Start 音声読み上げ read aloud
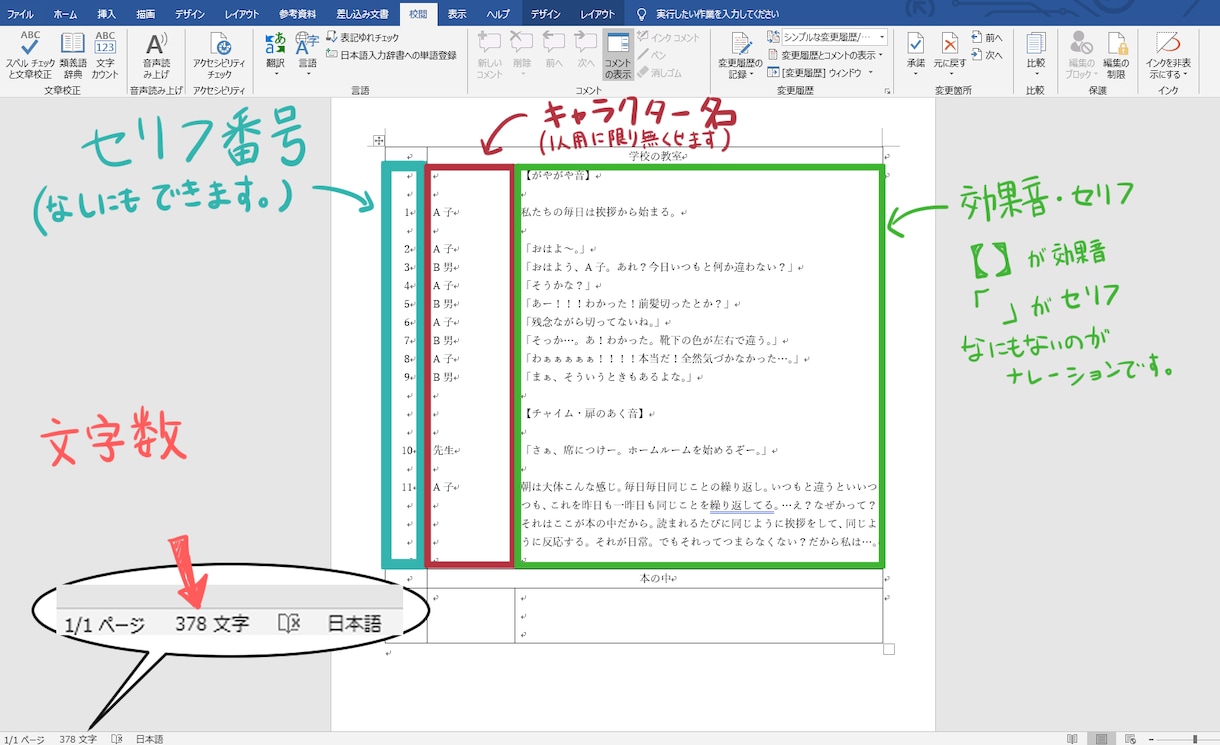This screenshot has width=1220, height=745. [x=156, y=55]
